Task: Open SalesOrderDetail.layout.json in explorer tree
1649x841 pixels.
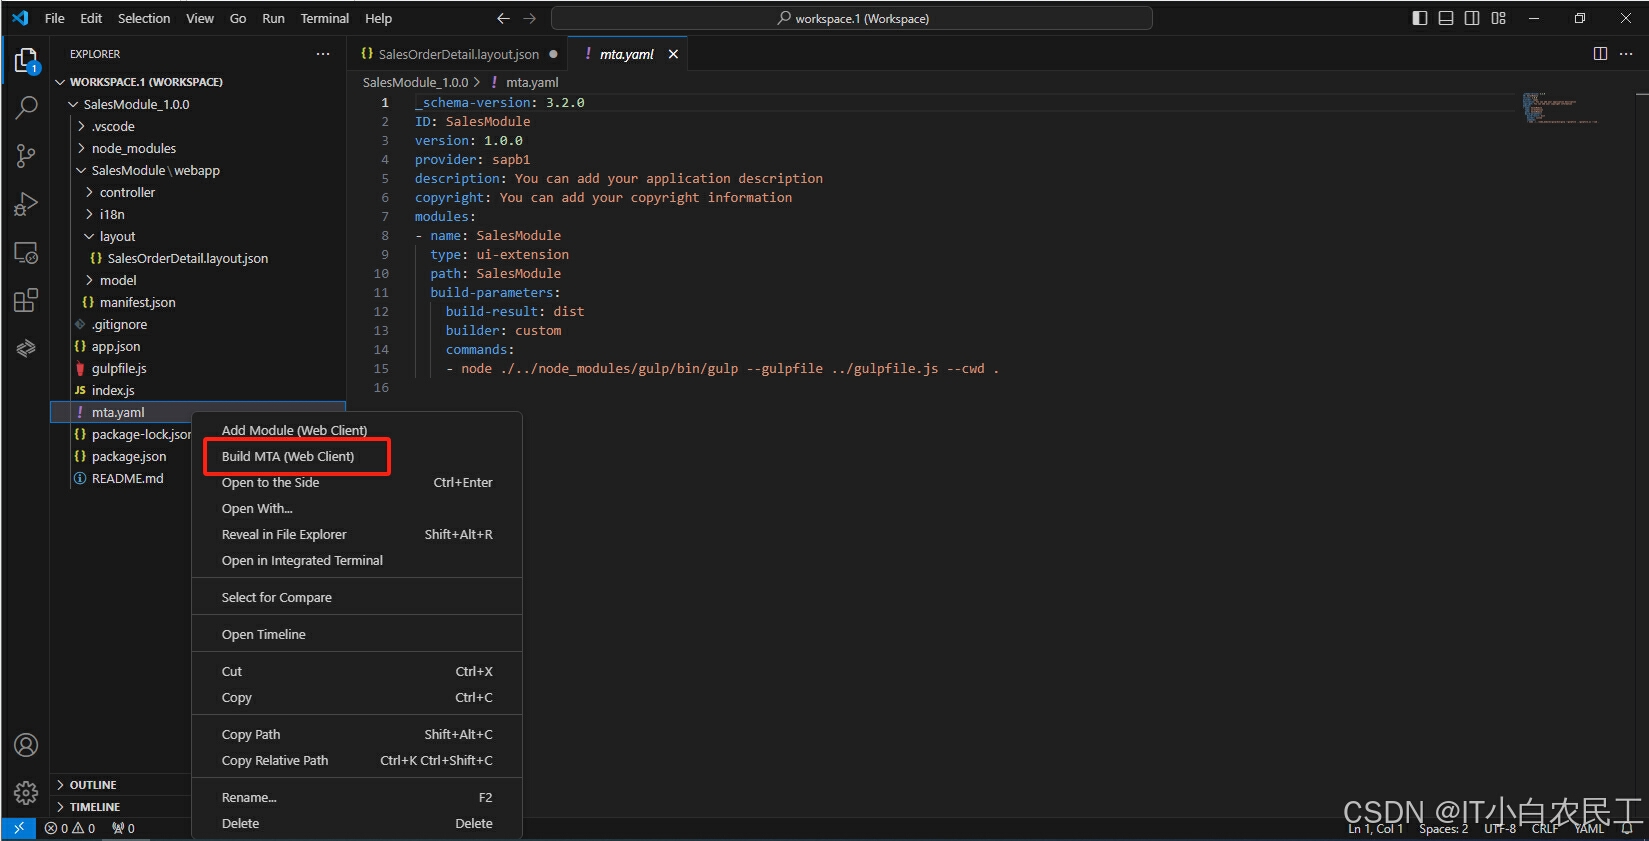Action: click(x=200, y=258)
